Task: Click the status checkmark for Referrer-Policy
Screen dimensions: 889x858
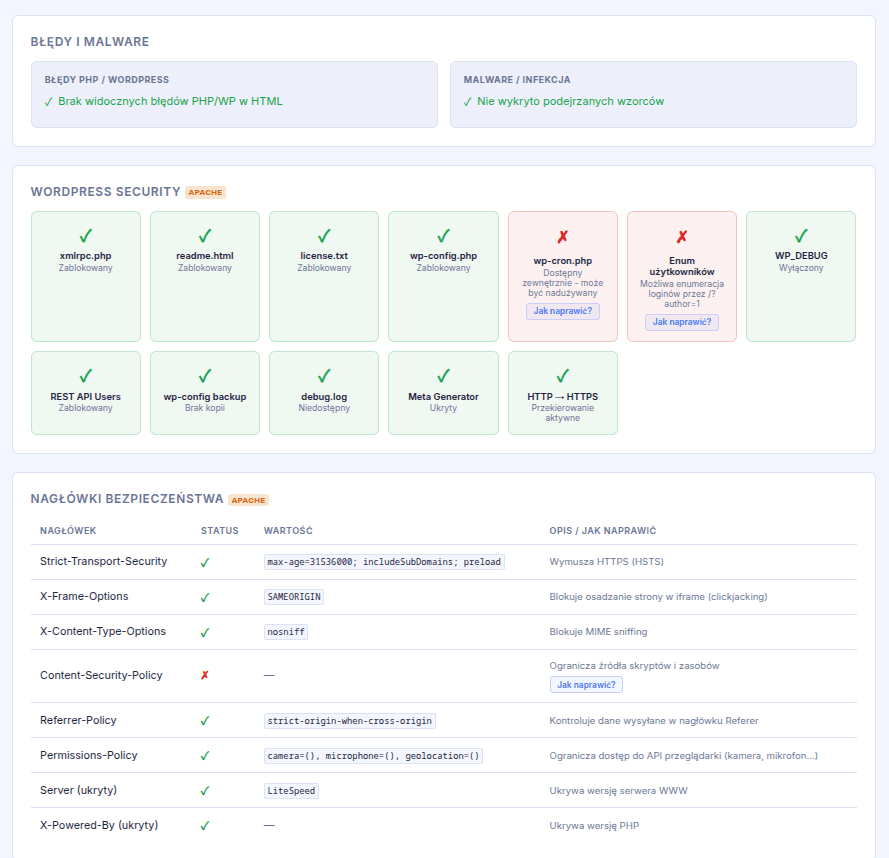Action: [205, 721]
